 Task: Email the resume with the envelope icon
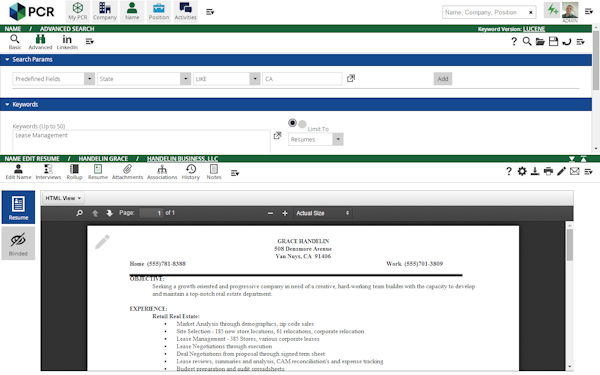click(575, 171)
